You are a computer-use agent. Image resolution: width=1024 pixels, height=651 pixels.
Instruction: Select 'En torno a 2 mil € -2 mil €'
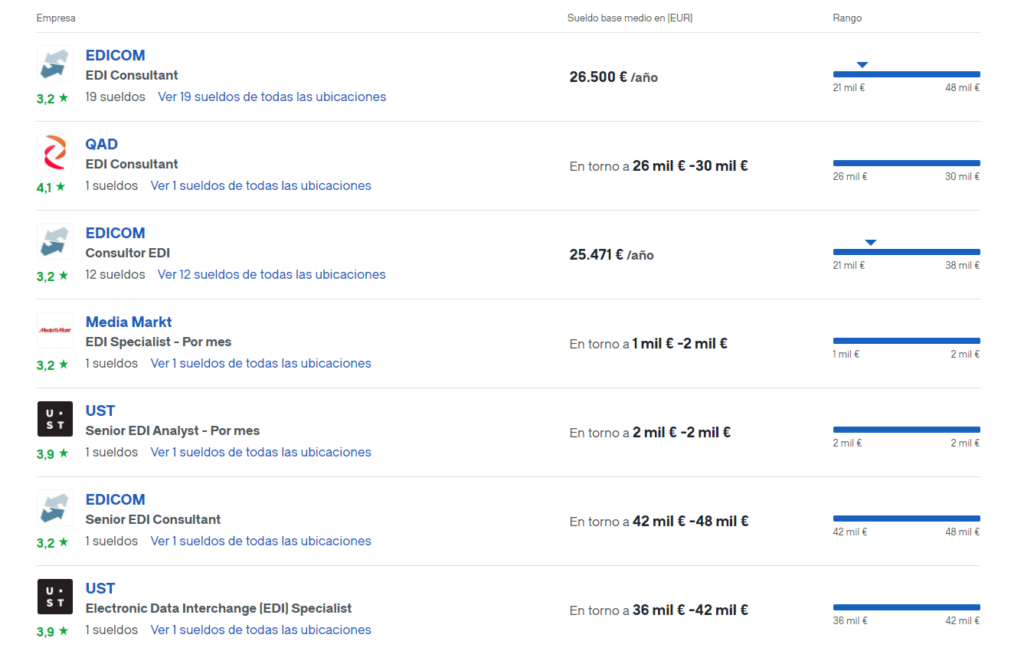[x=650, y=432]
